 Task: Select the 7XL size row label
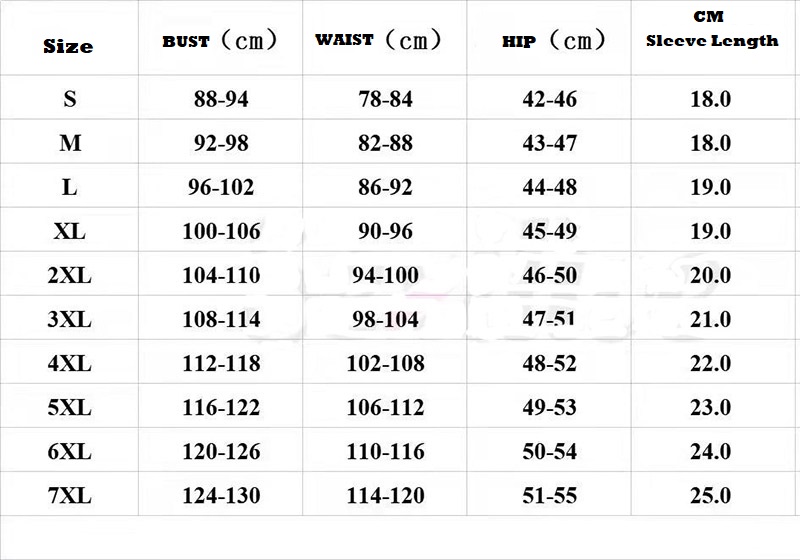(x=70, y=495)
